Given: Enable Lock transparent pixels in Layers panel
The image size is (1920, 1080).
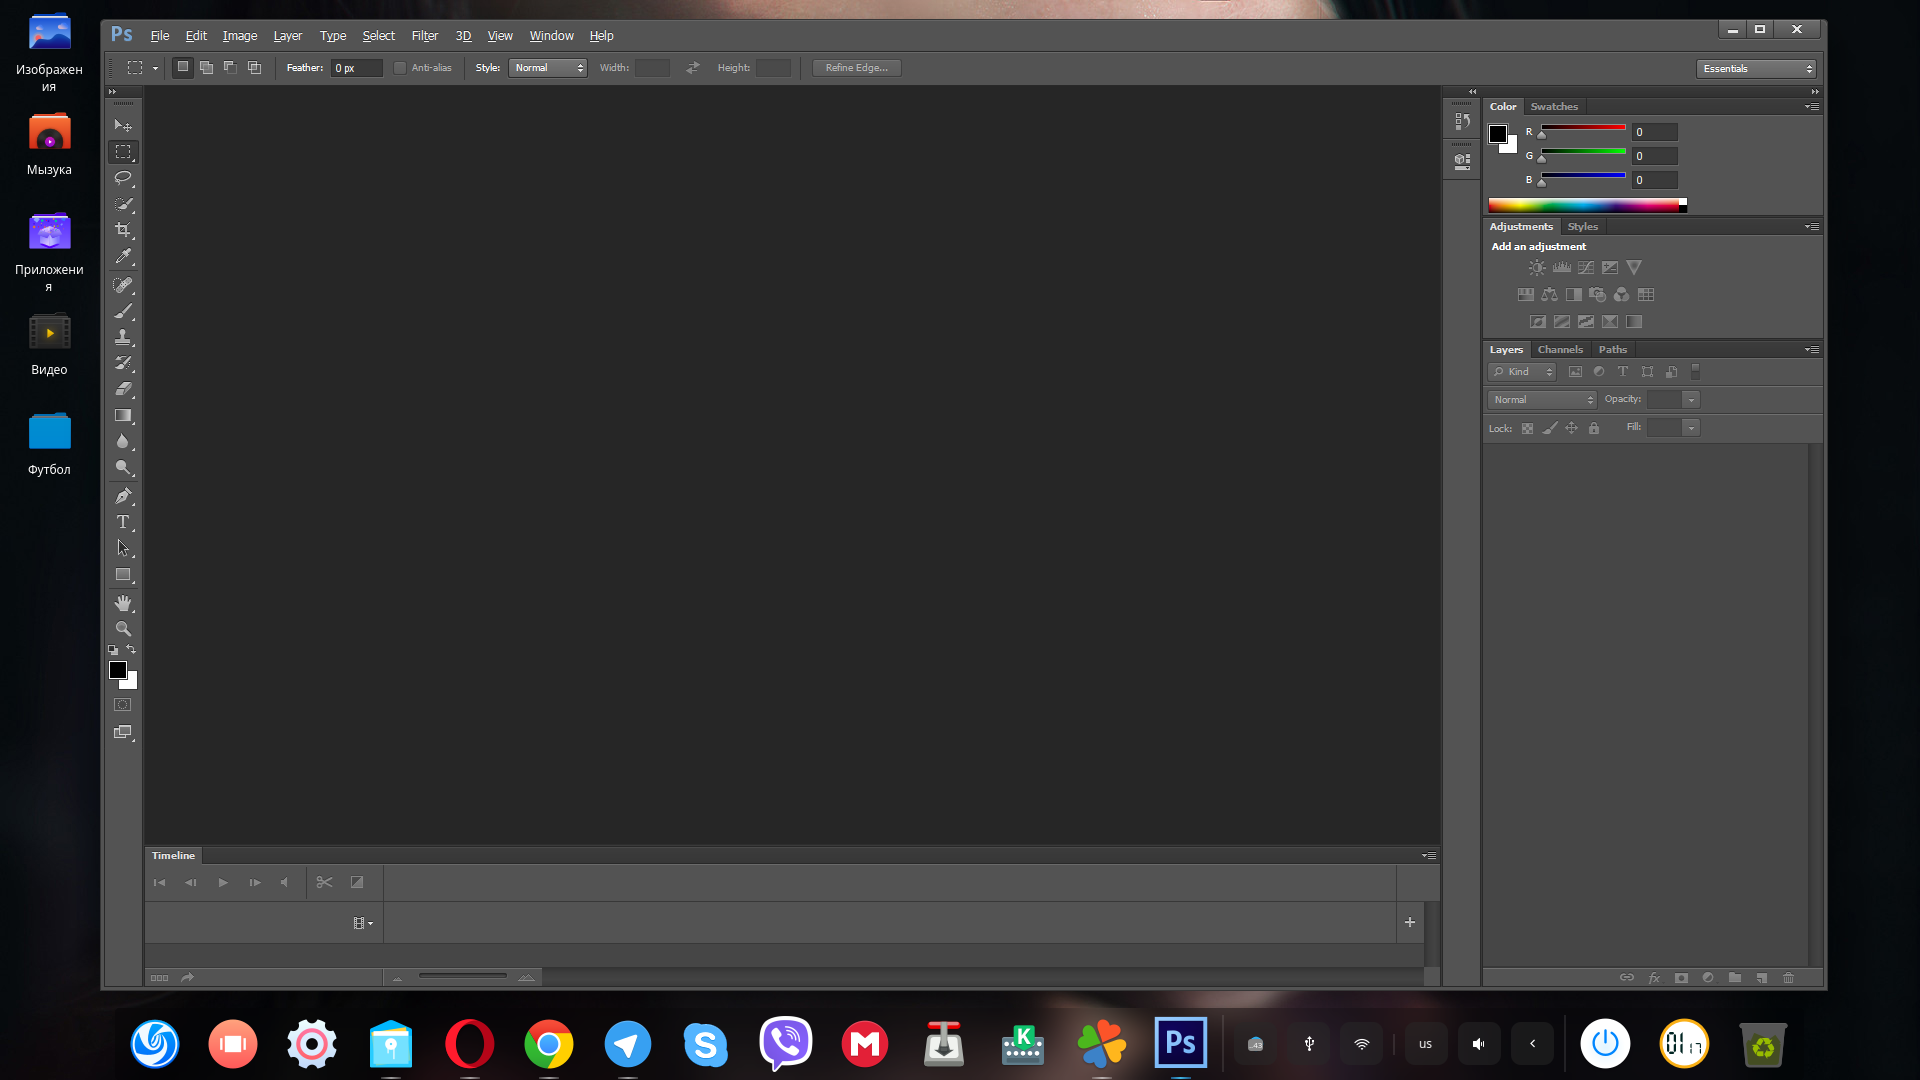Looking at the screenshot, I should pyautogui.click(x=1527, y=427).
